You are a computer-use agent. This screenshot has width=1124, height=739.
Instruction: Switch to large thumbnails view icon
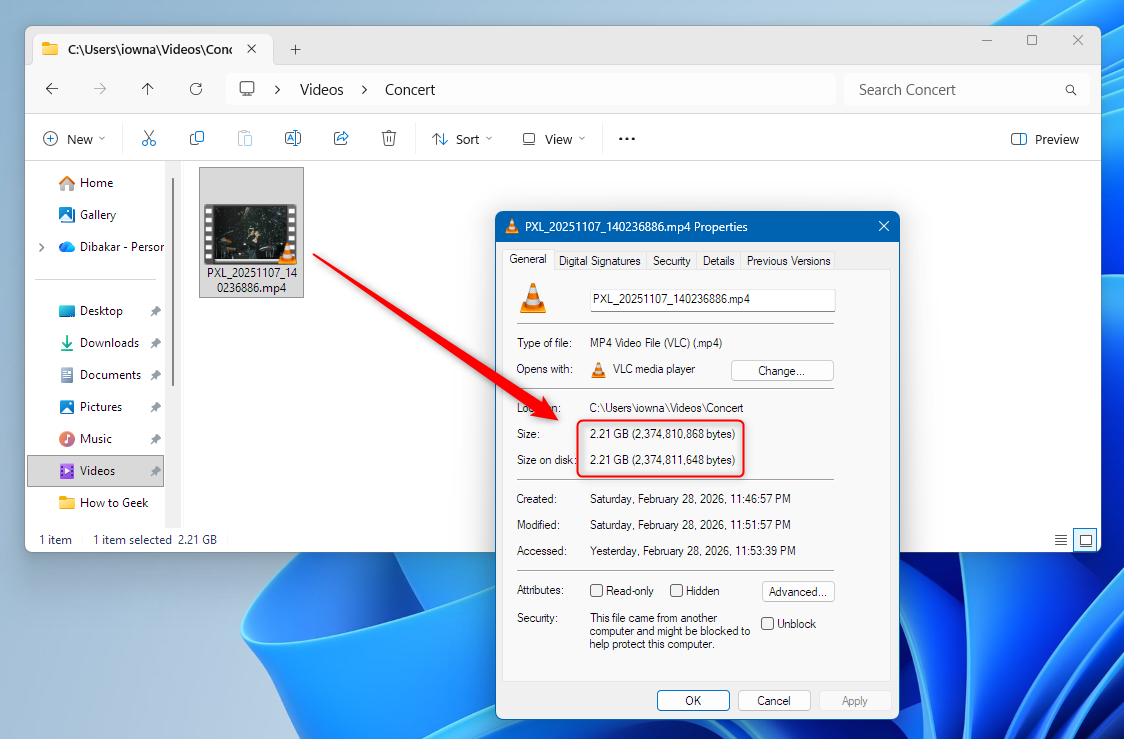click(x=1085, y=540)
